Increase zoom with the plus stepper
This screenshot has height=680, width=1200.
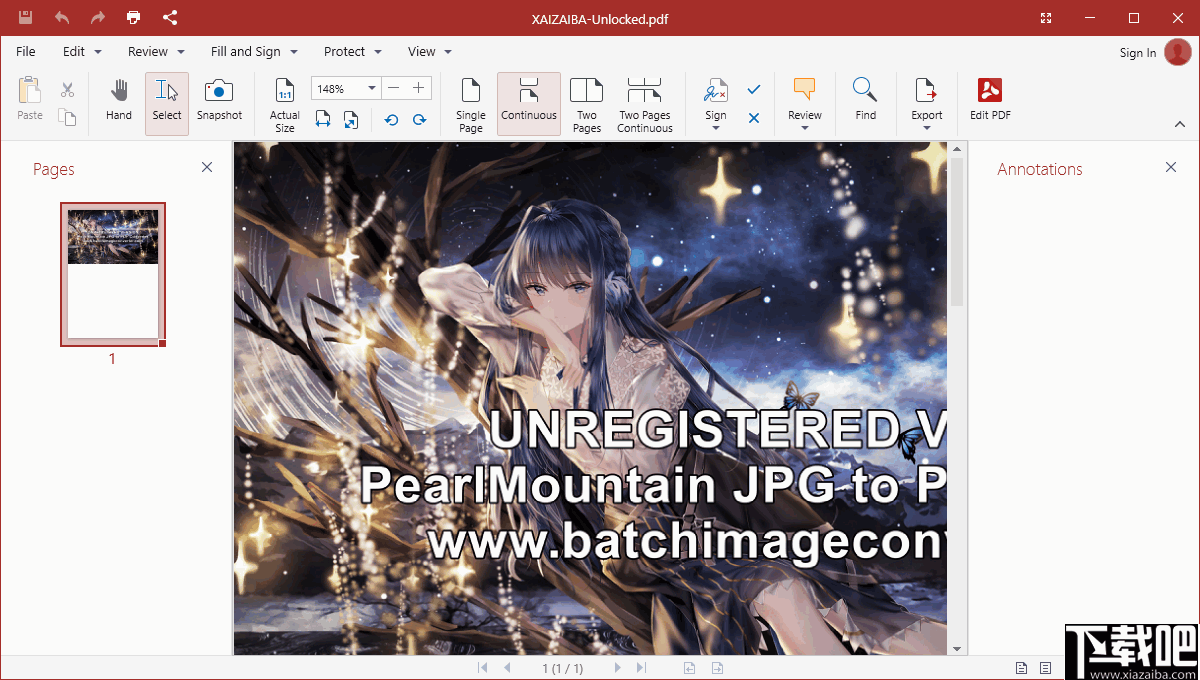tap(419, 88)
